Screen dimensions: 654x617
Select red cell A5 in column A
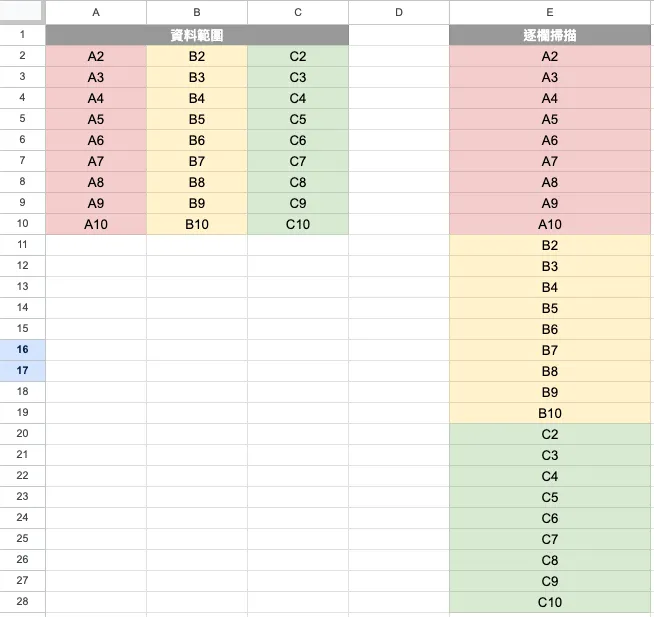(x=96, y=119)
